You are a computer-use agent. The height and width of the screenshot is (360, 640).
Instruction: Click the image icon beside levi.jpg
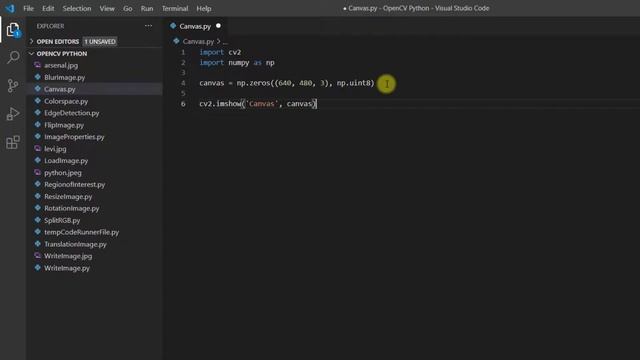click(x=38, y=149)
